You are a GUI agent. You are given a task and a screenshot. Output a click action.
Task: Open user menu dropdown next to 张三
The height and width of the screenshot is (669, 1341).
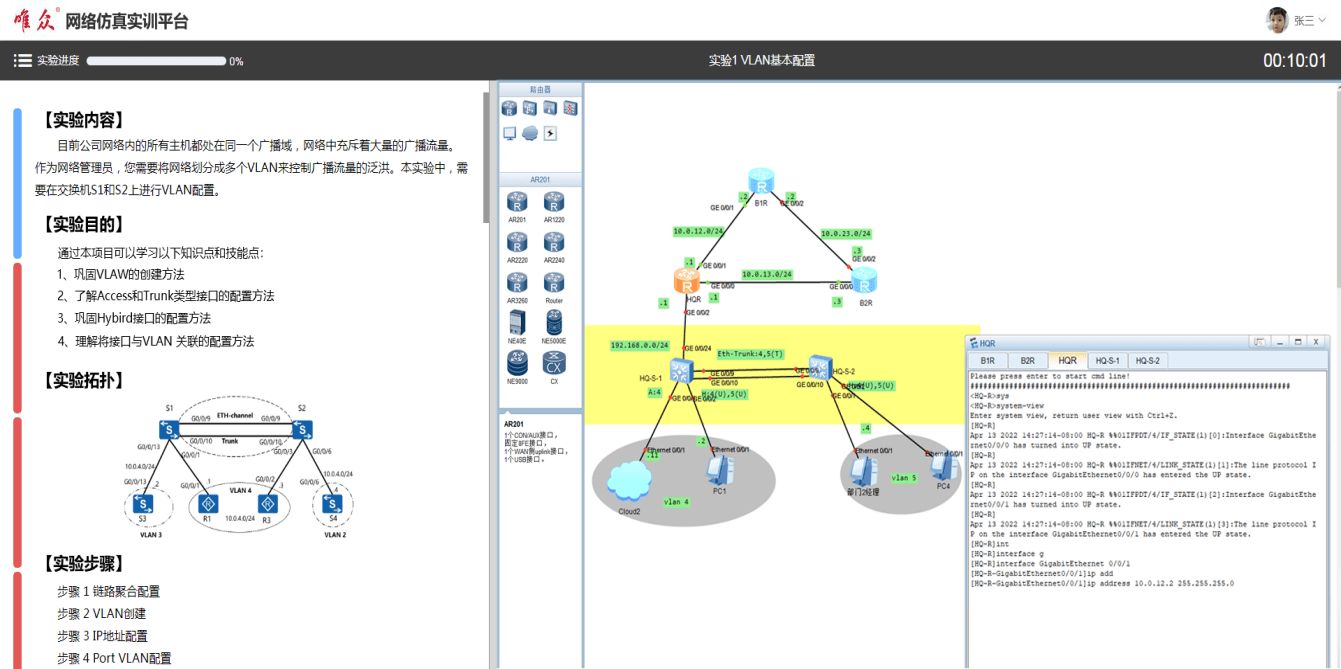point(1322,20)
